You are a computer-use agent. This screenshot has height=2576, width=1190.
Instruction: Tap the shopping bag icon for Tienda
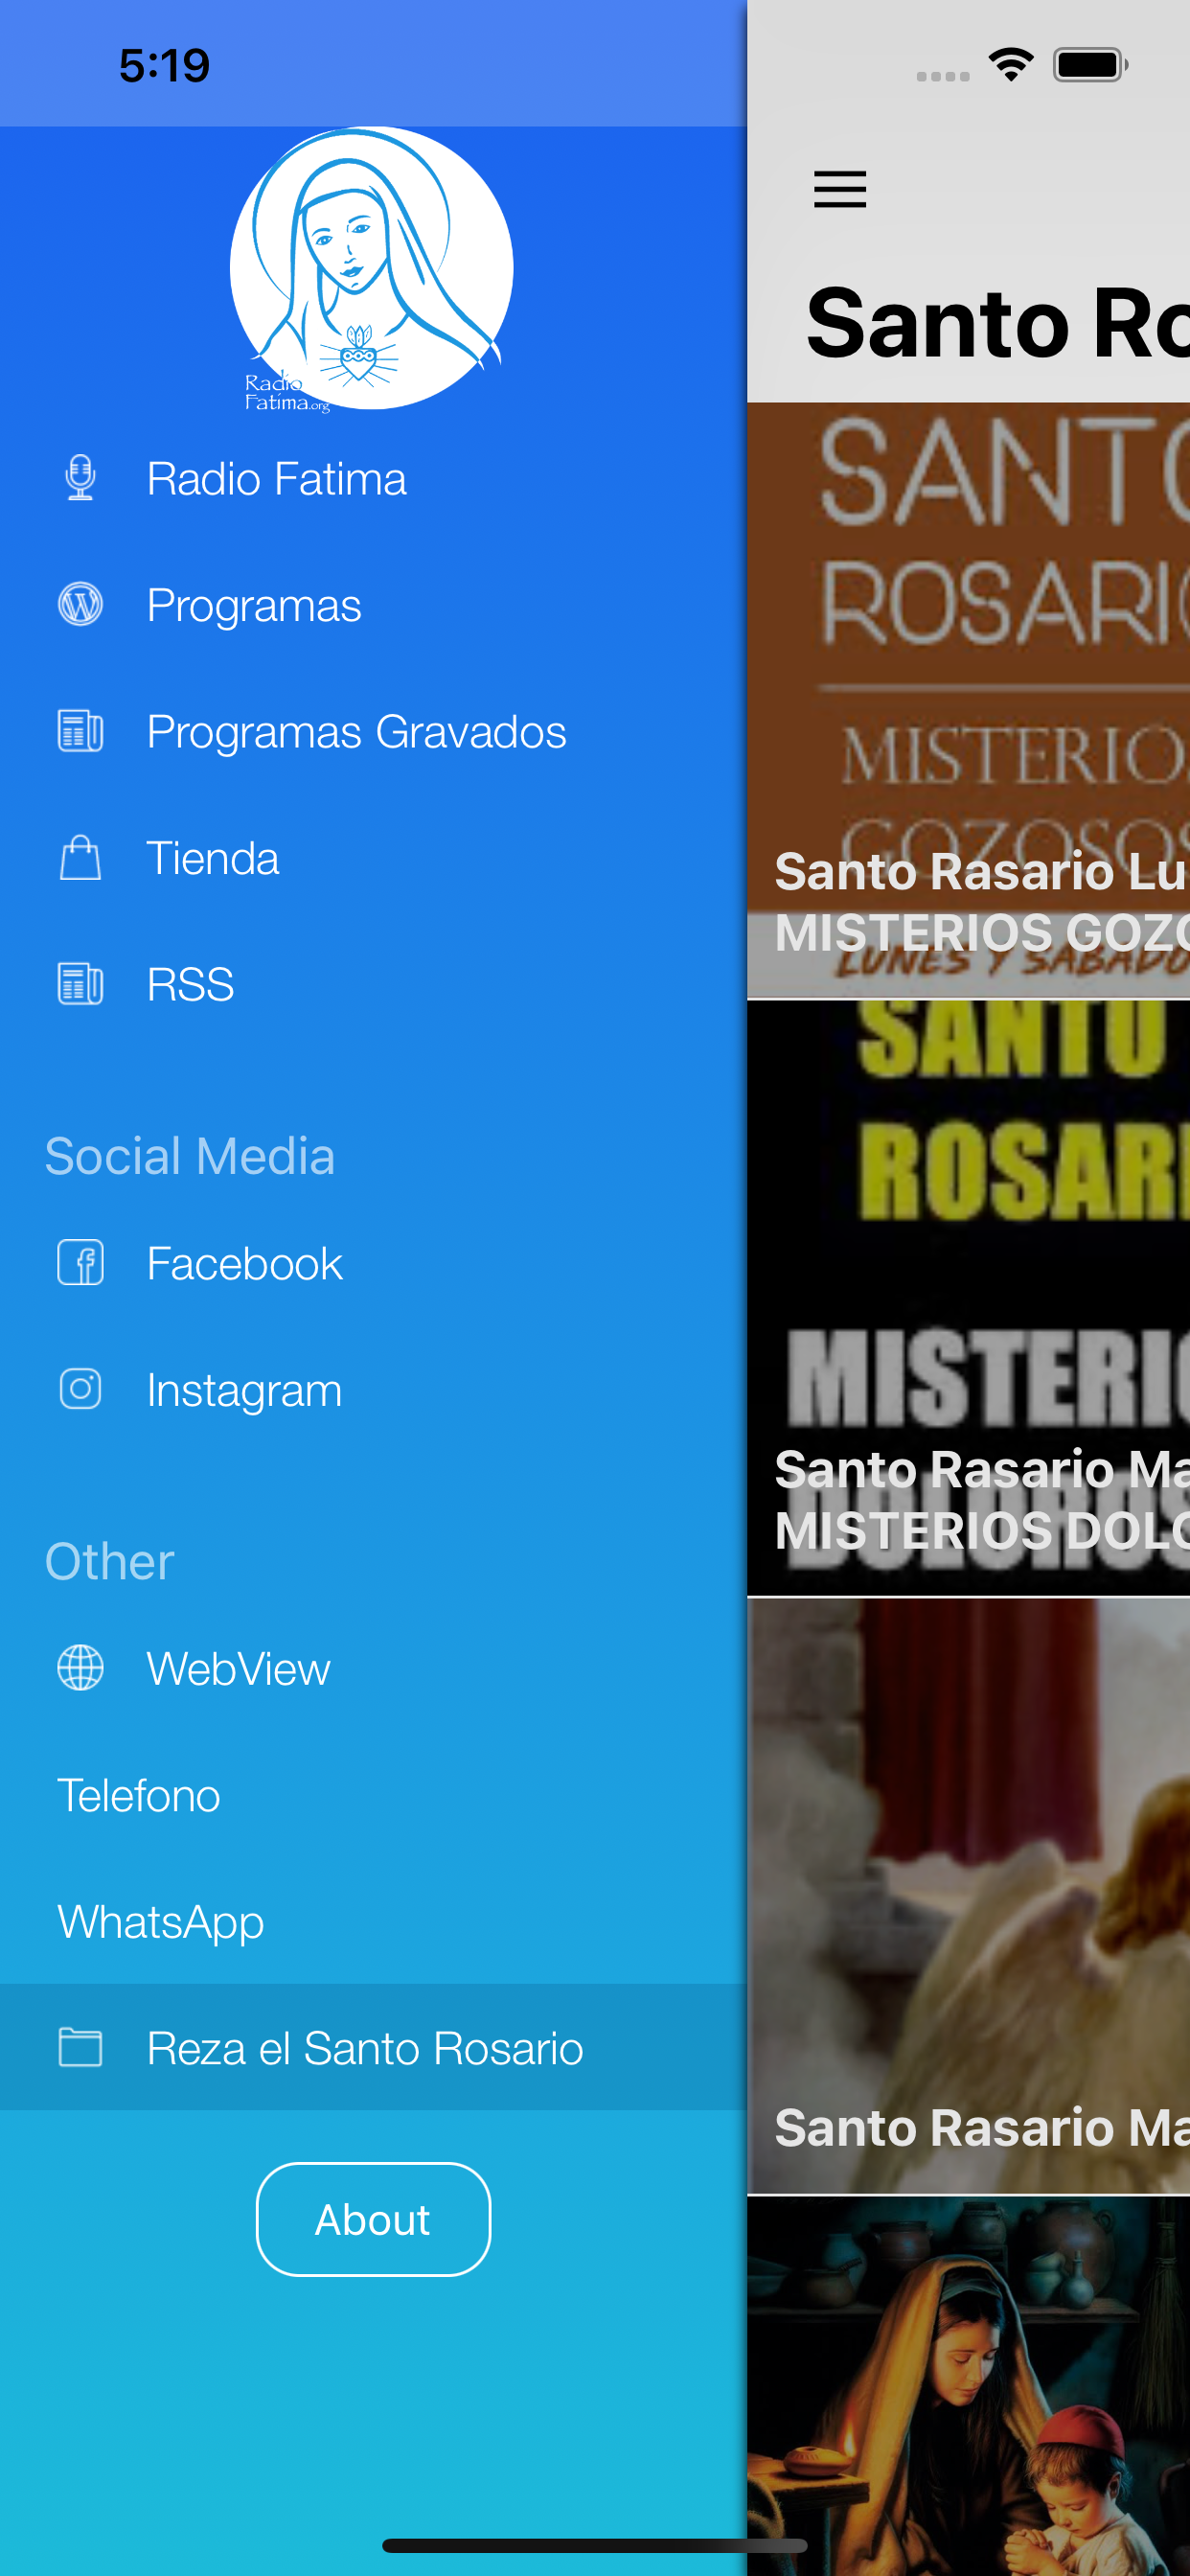click(x=80, y=858)
